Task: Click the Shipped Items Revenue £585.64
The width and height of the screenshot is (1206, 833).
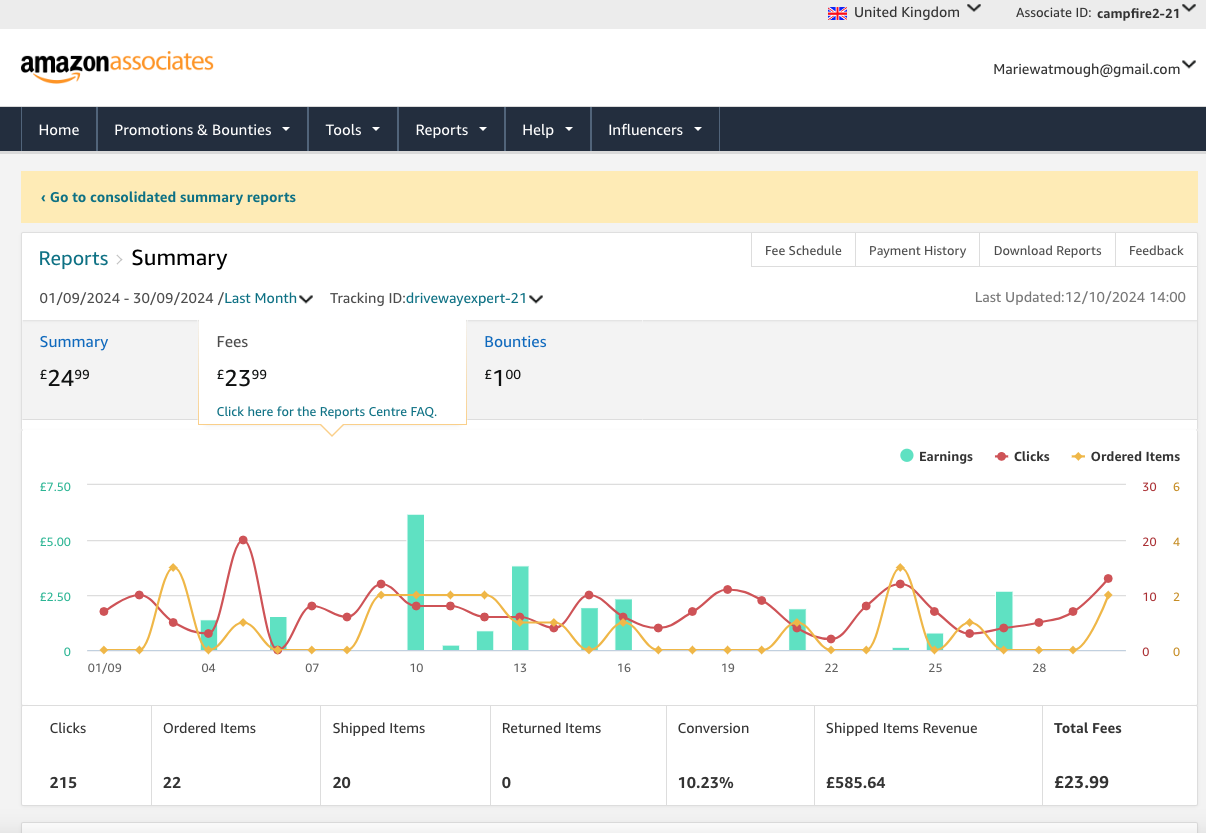Action: click(x=855, y=782)
